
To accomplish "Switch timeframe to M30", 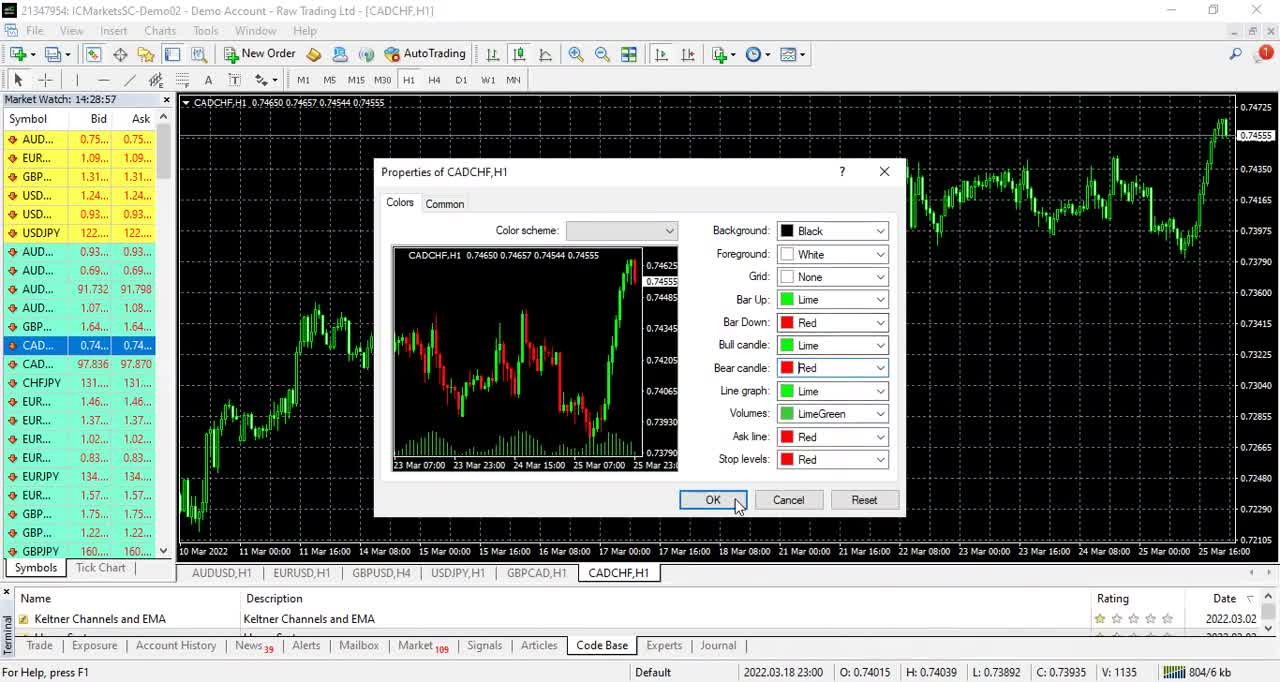I will pyautogui.click(x=382, y=80).
